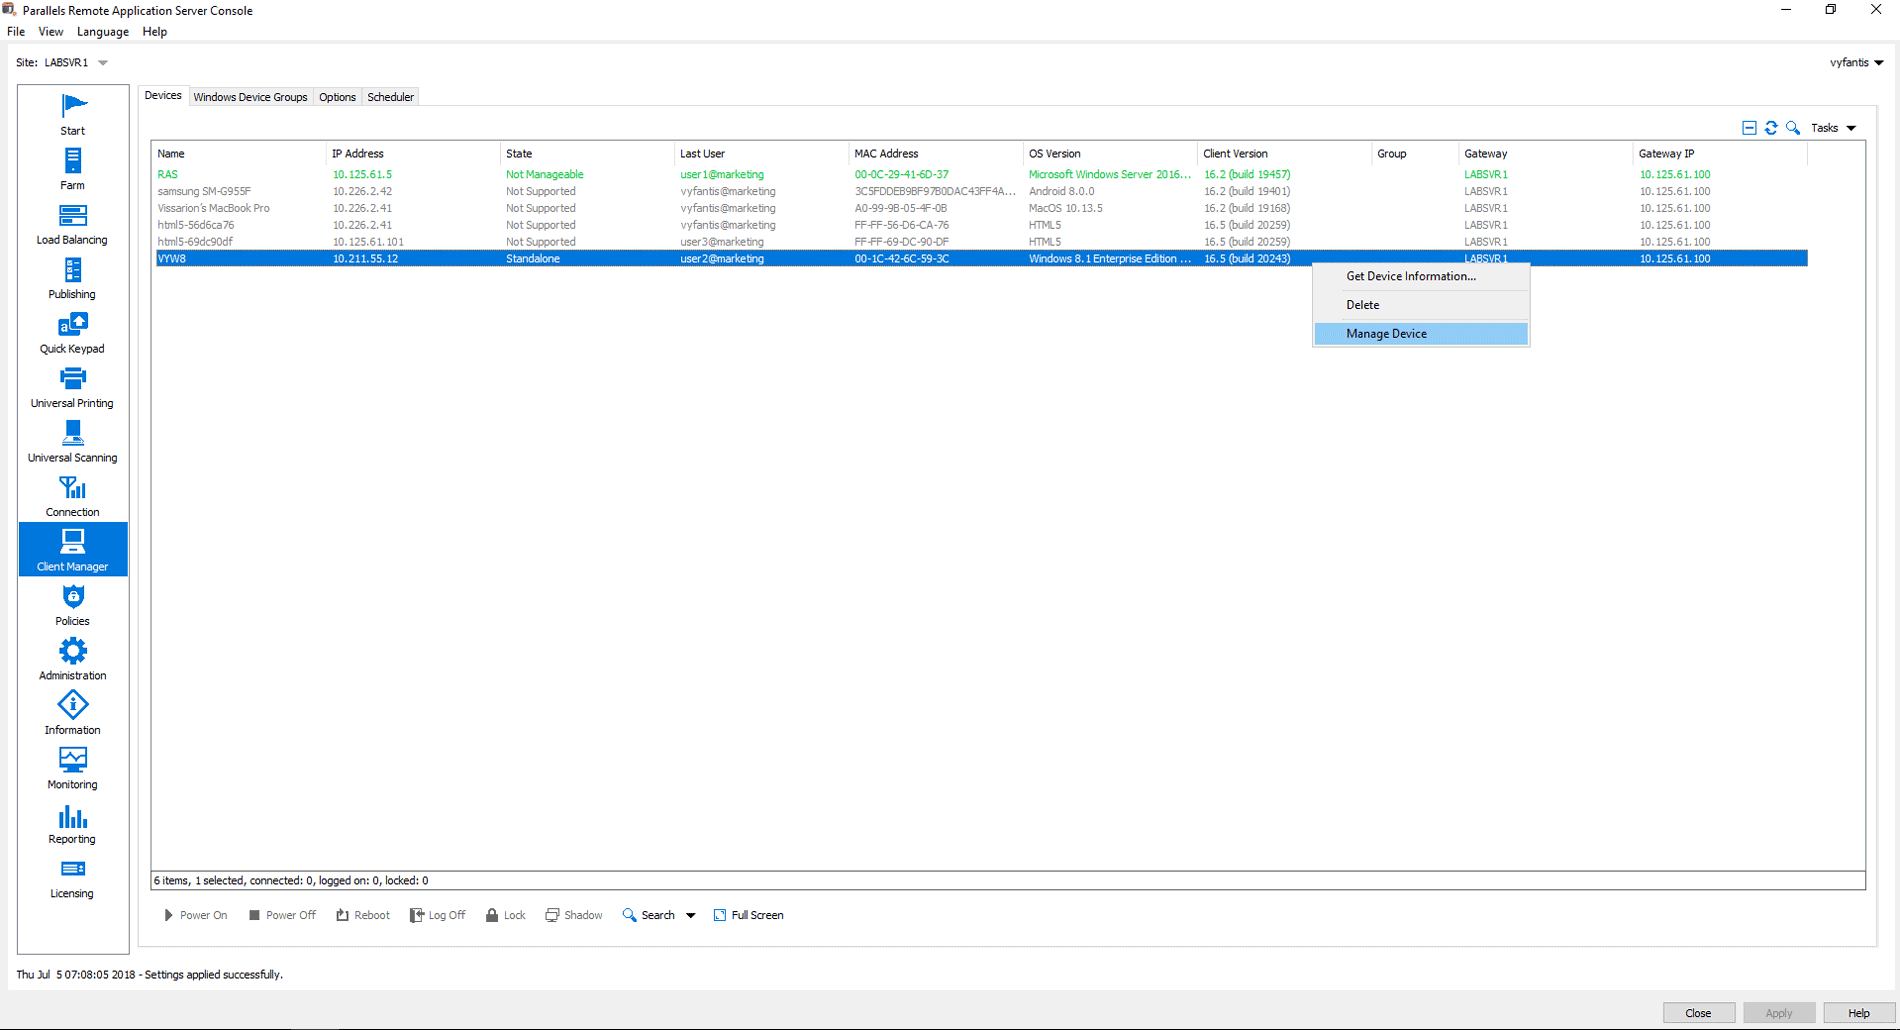Log Off the selected device

click(438, 915)
